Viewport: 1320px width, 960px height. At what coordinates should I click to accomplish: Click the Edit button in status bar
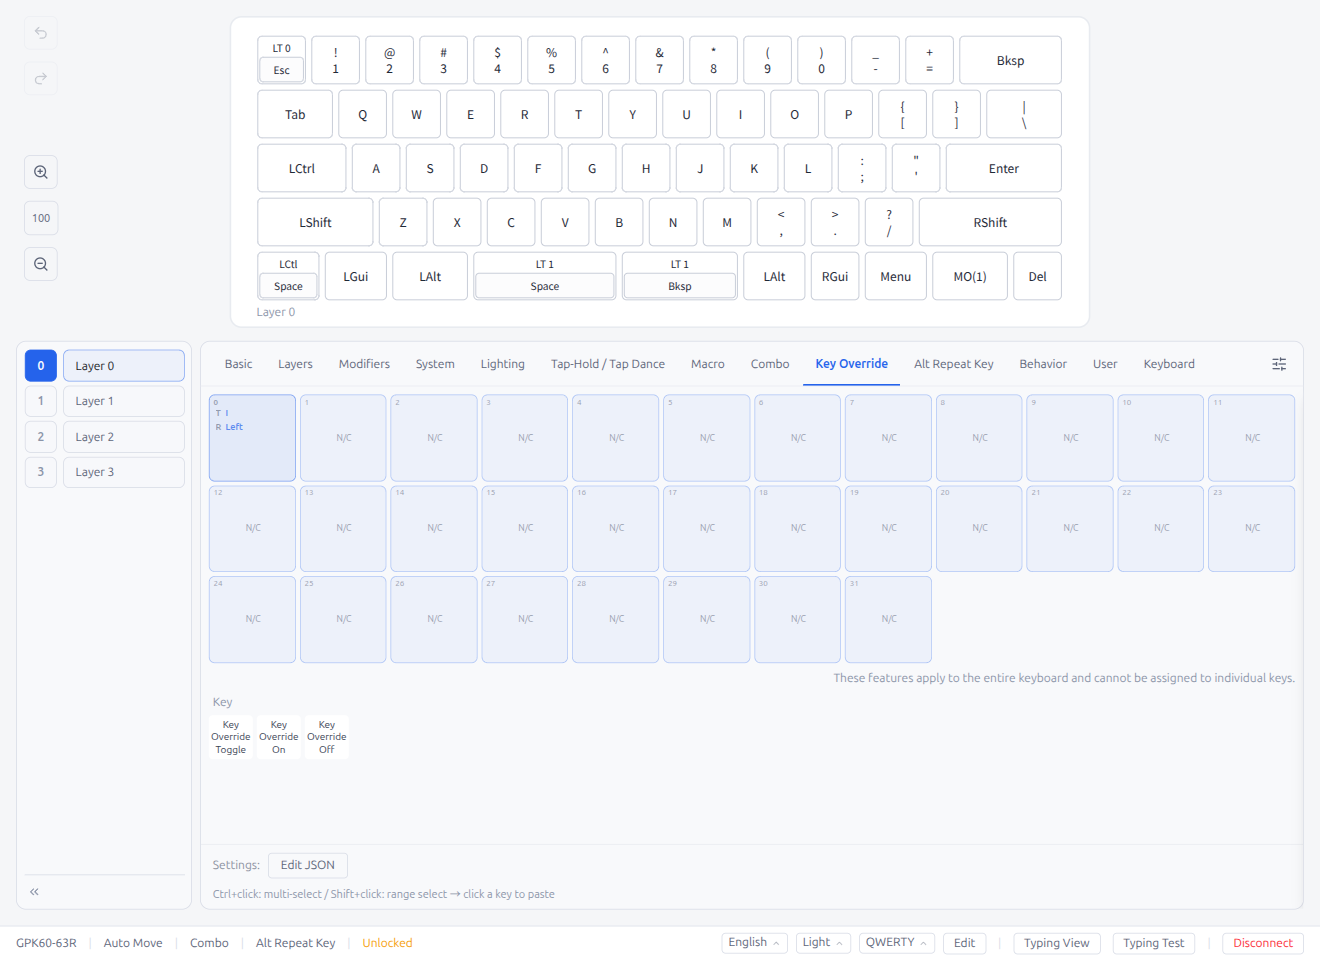point(964,943)
